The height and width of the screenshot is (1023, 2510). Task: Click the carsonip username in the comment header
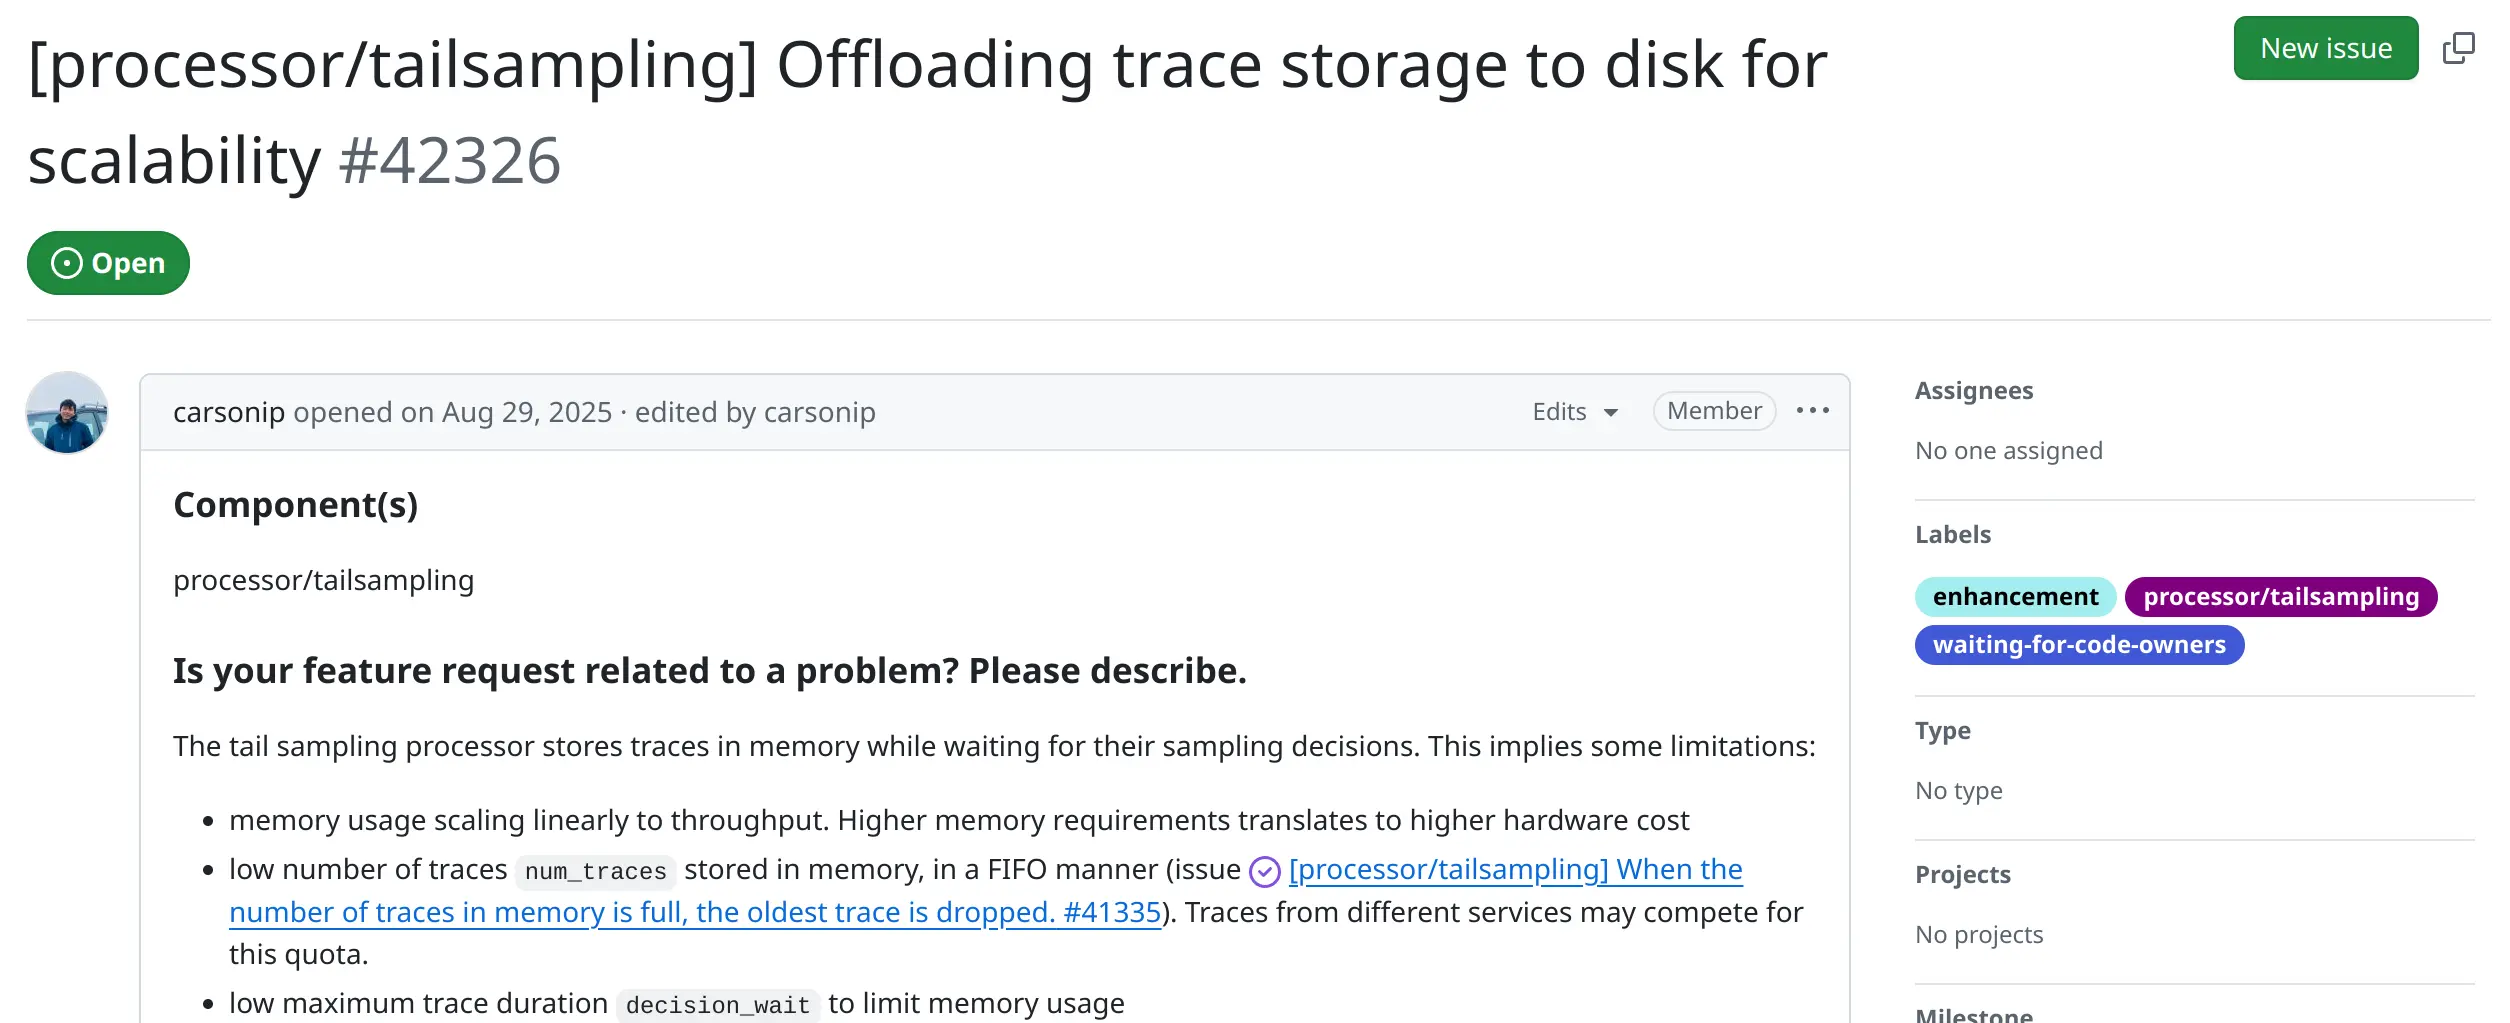click(228, 411)
